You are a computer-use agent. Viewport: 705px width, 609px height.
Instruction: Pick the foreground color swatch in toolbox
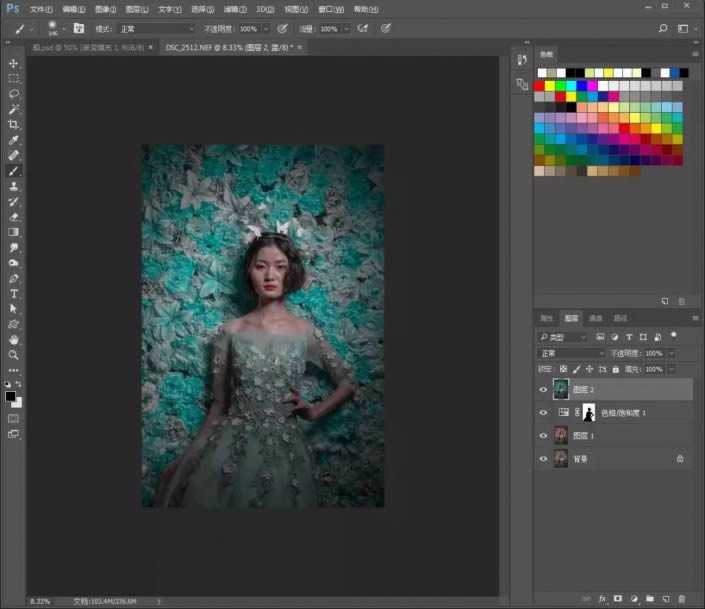11,396
